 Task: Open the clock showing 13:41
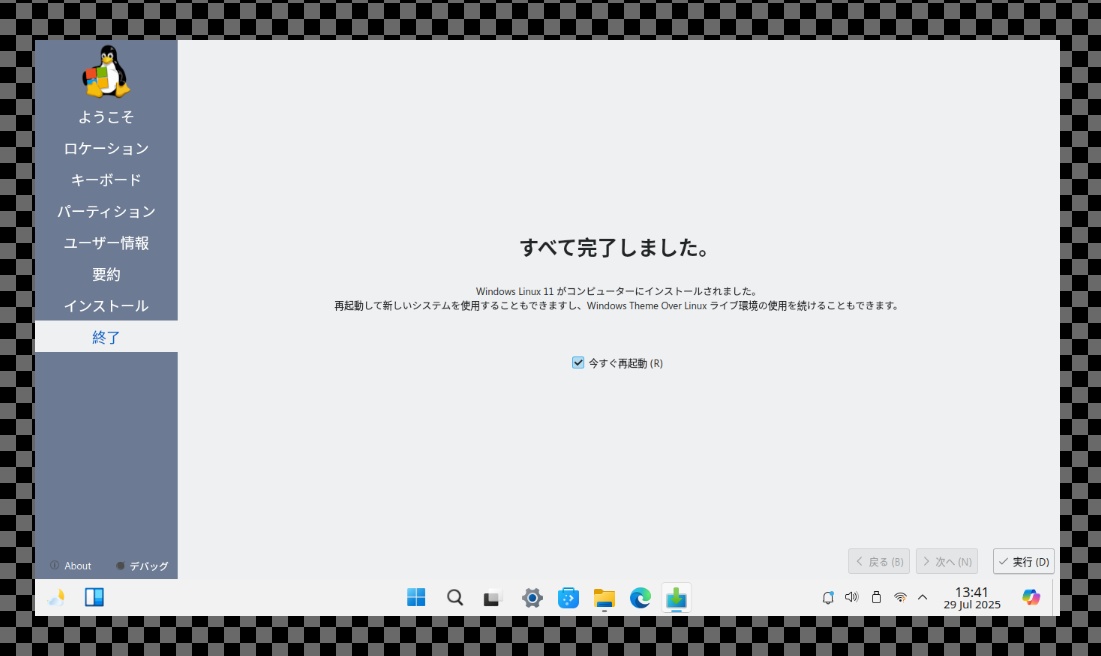point(972,598)
